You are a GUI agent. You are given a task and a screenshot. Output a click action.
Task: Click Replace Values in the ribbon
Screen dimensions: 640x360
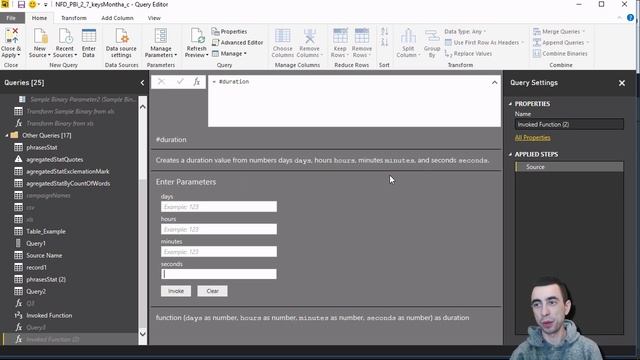tap(469, 53)
